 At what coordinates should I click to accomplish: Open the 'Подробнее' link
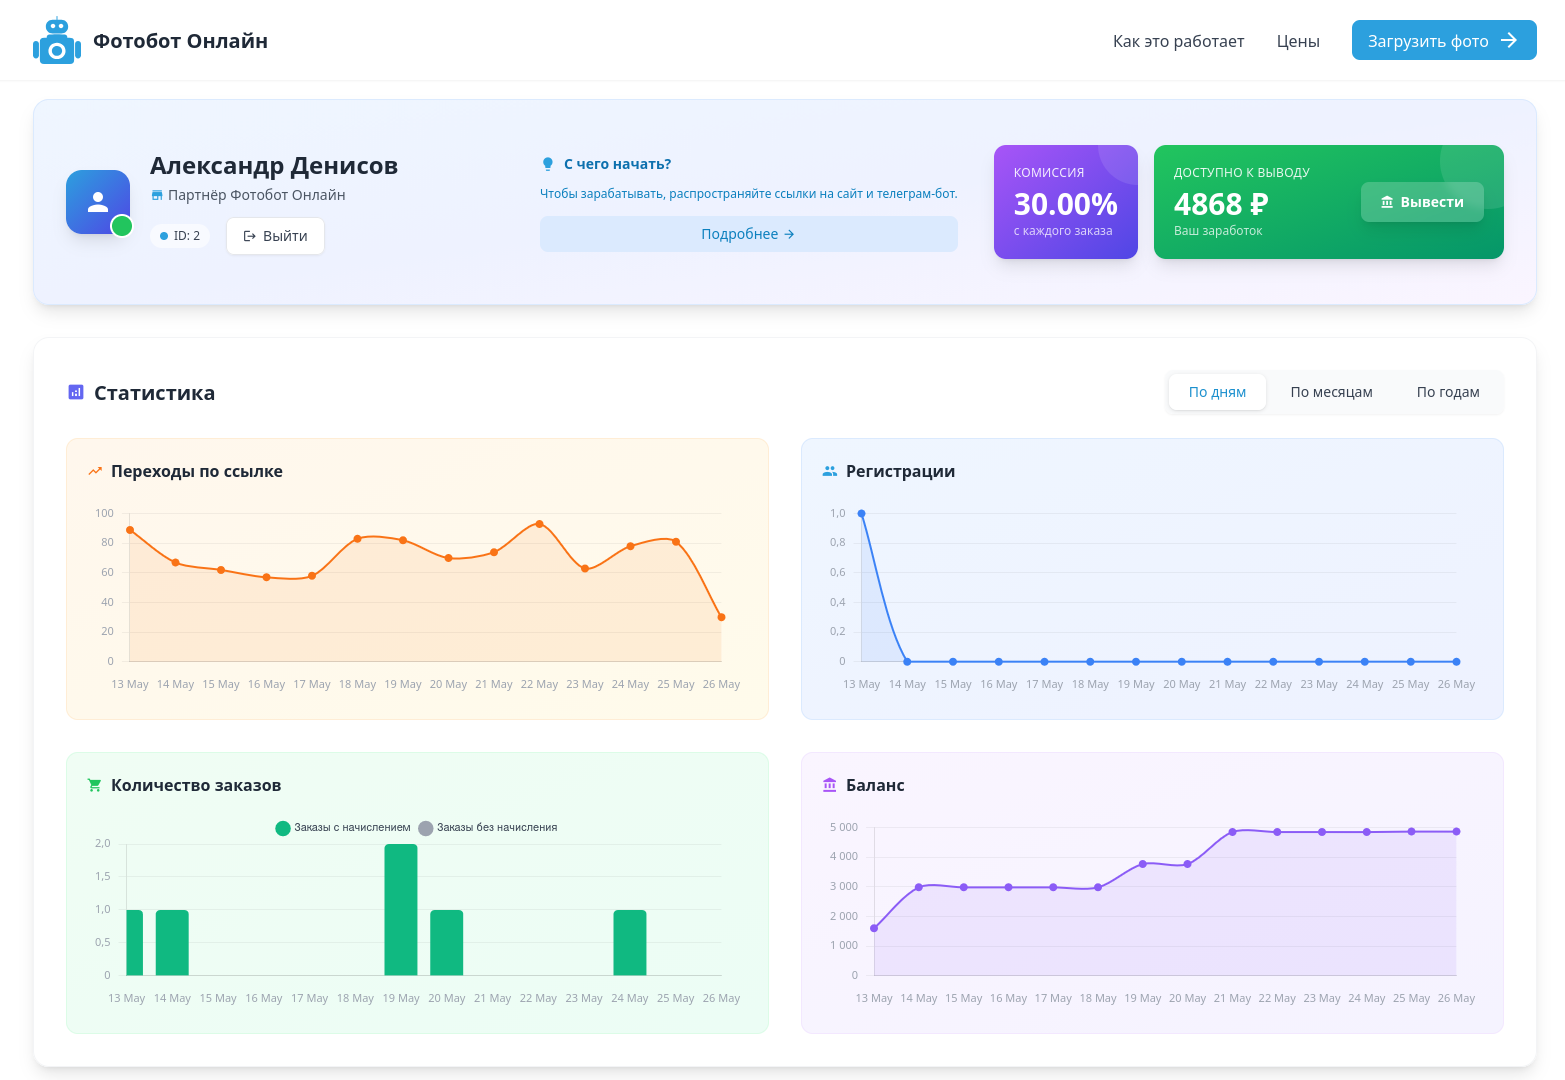pyautogui.click(x=749, y=234)
